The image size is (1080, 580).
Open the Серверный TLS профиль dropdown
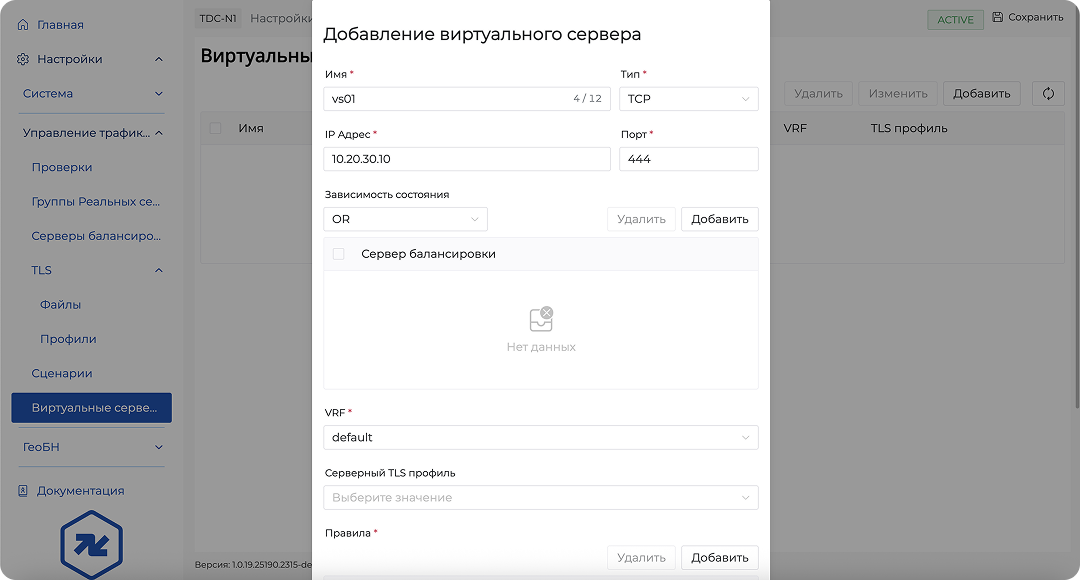(540, 498)
